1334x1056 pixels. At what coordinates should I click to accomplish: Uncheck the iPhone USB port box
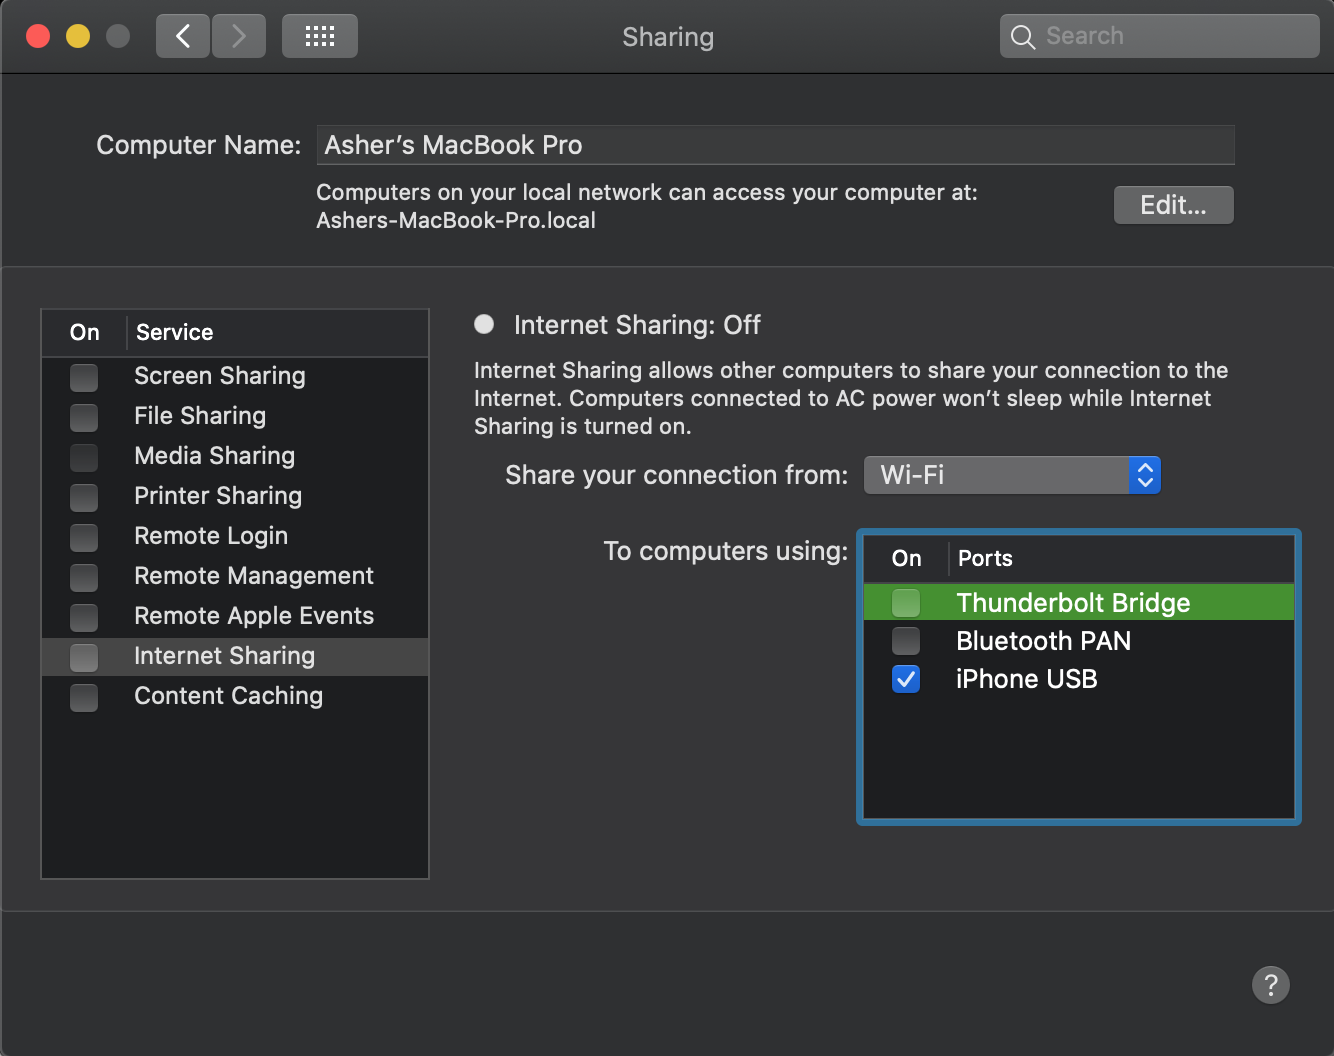point(906,679)
